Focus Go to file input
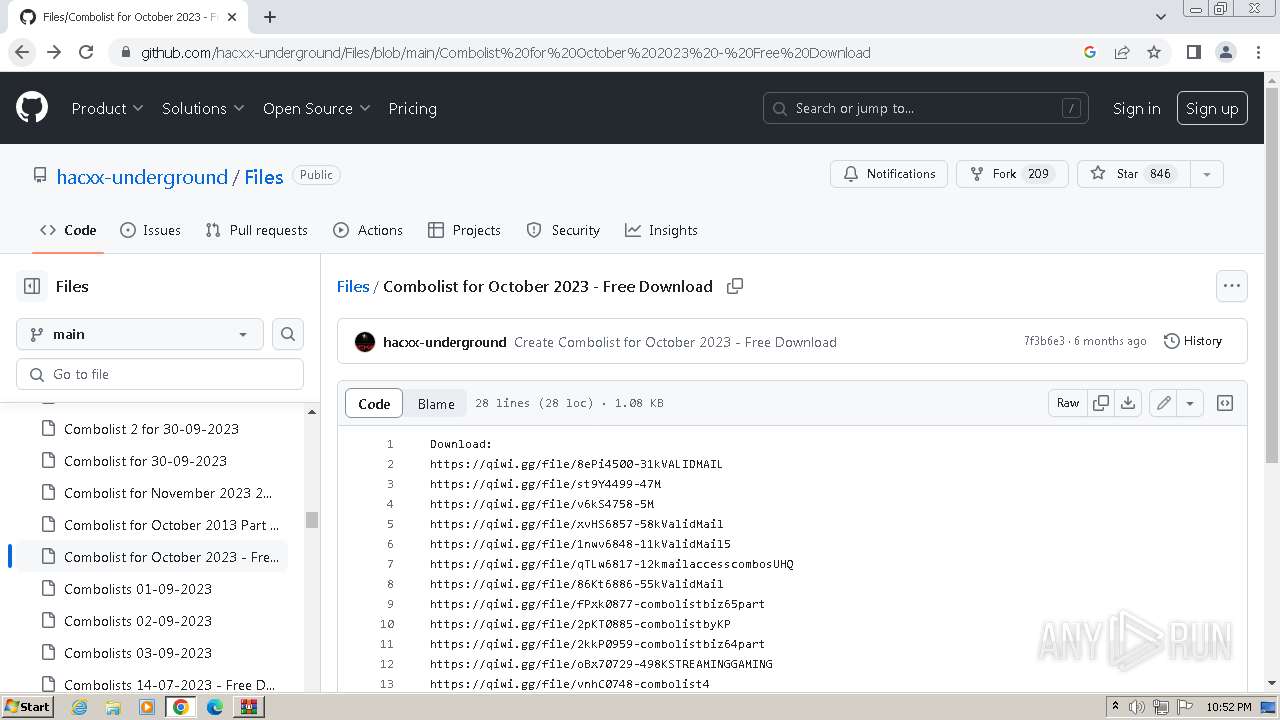The height and width of the screenshot is (720, 1280). (160, 374)
